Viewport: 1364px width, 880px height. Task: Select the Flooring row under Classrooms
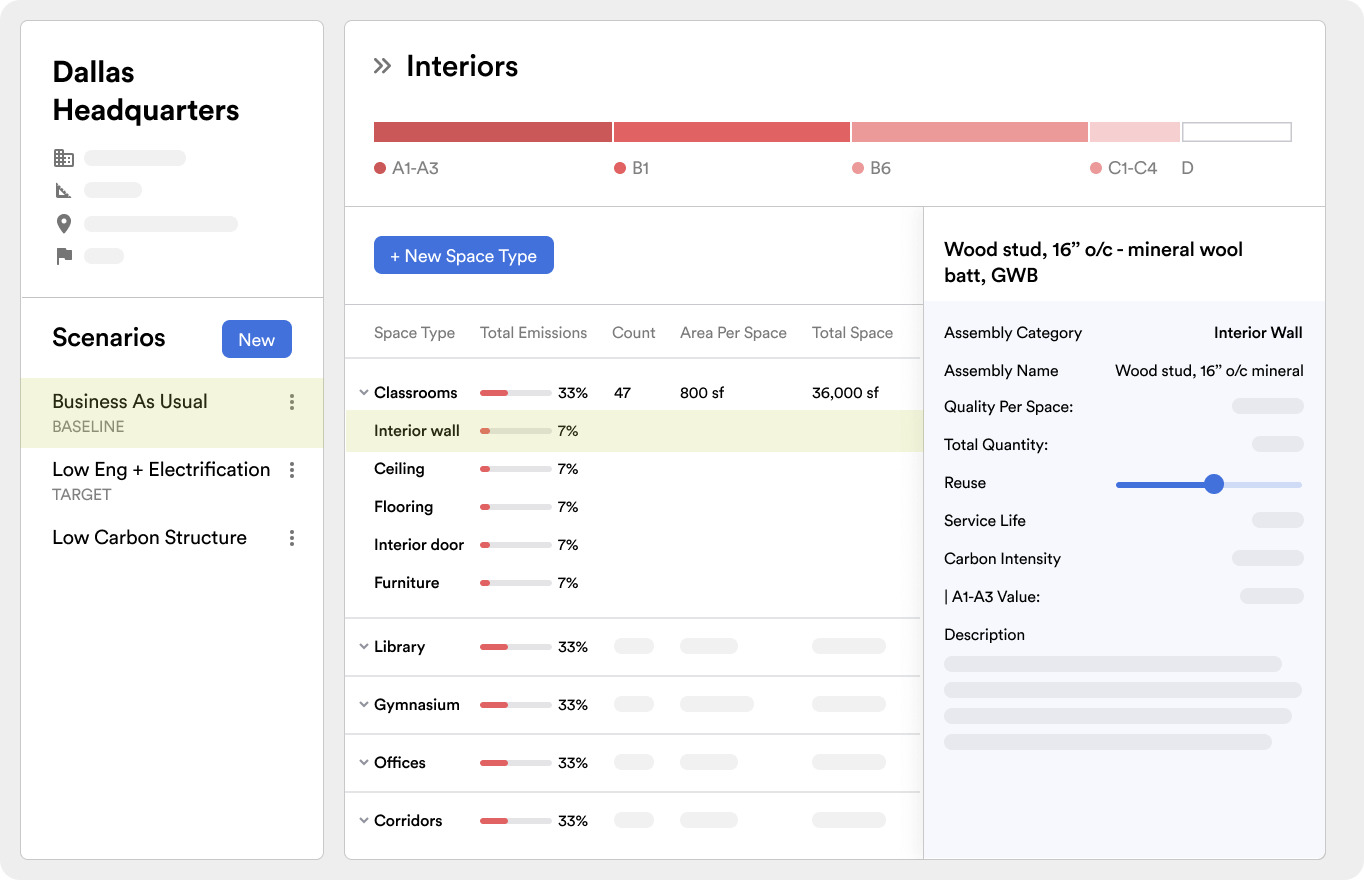pyautogui.click(x=403, y=507)
